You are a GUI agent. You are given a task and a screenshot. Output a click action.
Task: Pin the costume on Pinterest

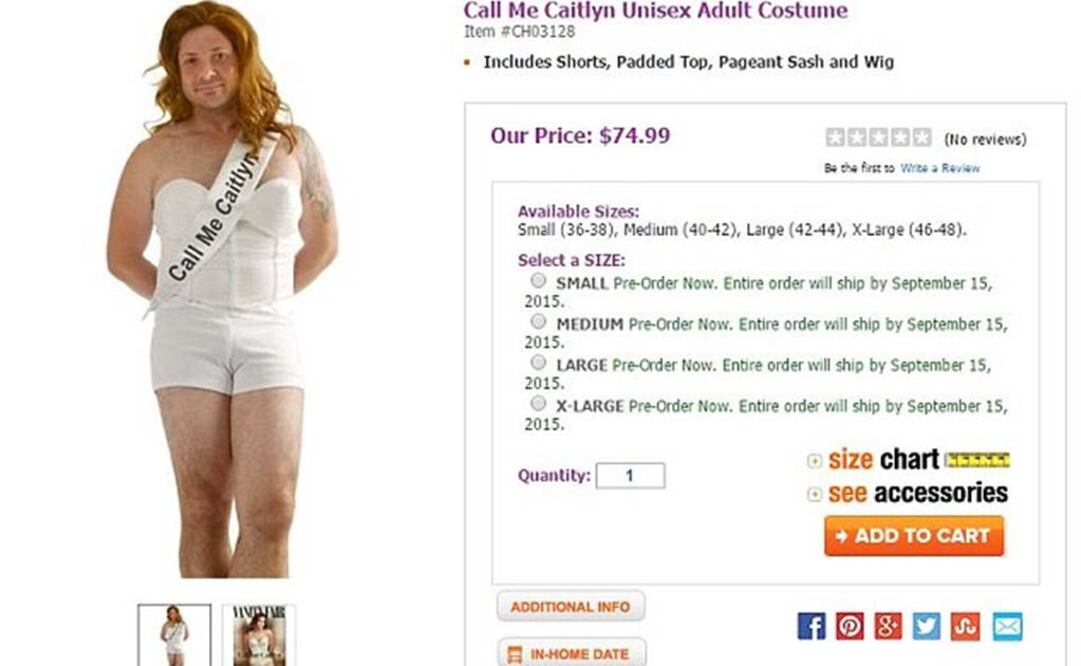pyautogui.click(x=849, y=626)
